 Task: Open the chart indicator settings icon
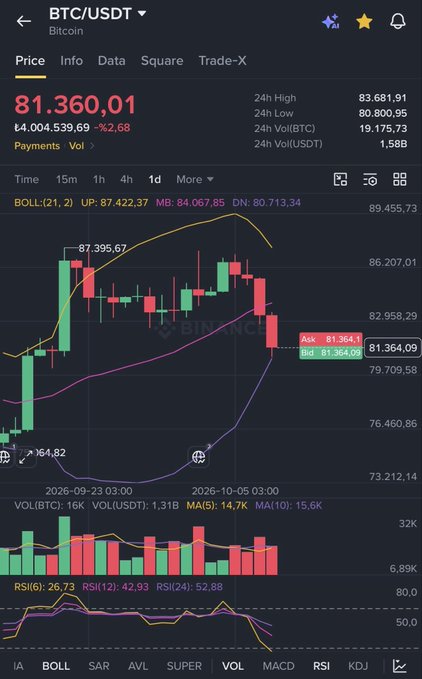[x=370, y=179]
